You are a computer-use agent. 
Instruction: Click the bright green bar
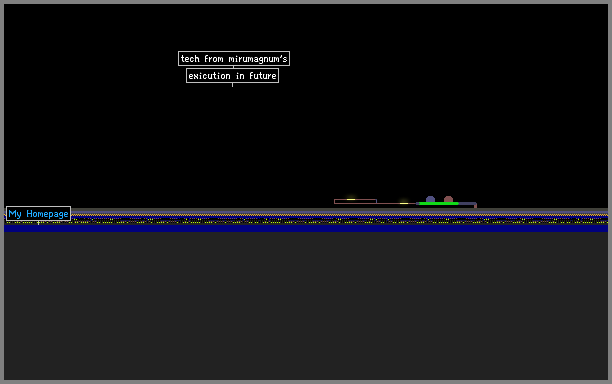[438, 203]
